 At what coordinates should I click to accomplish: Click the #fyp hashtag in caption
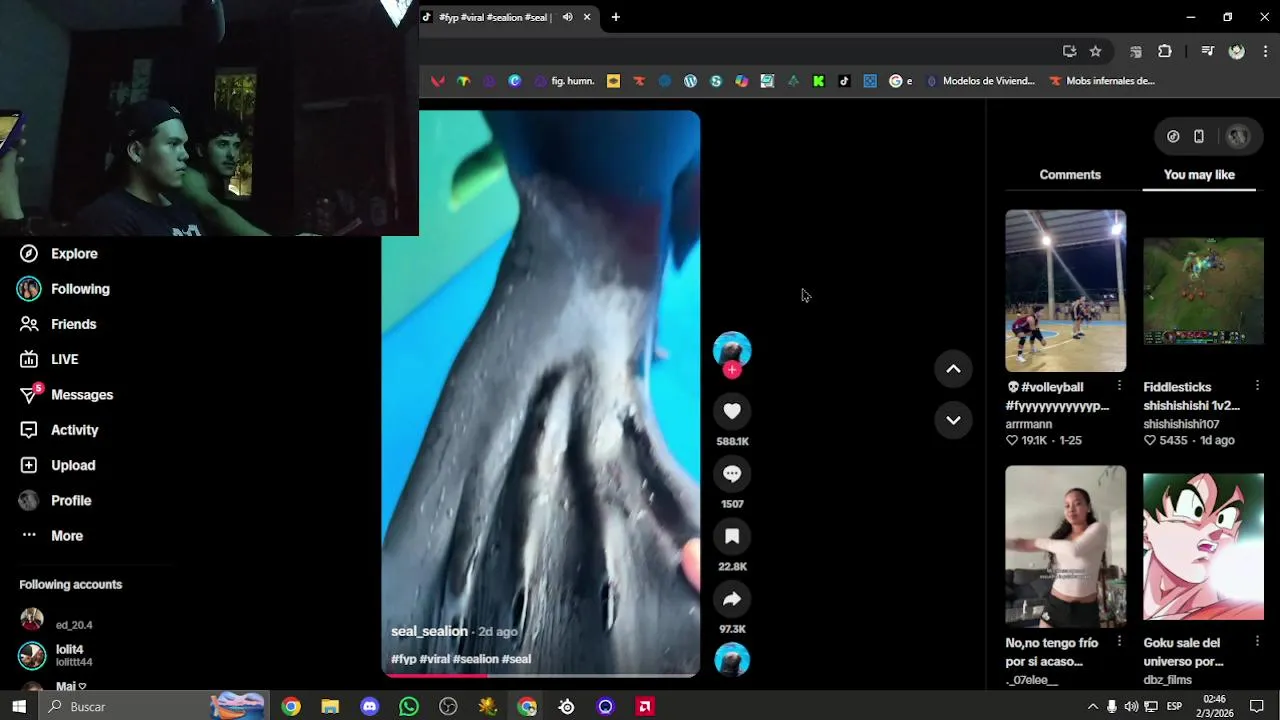(x=403, y=659)
